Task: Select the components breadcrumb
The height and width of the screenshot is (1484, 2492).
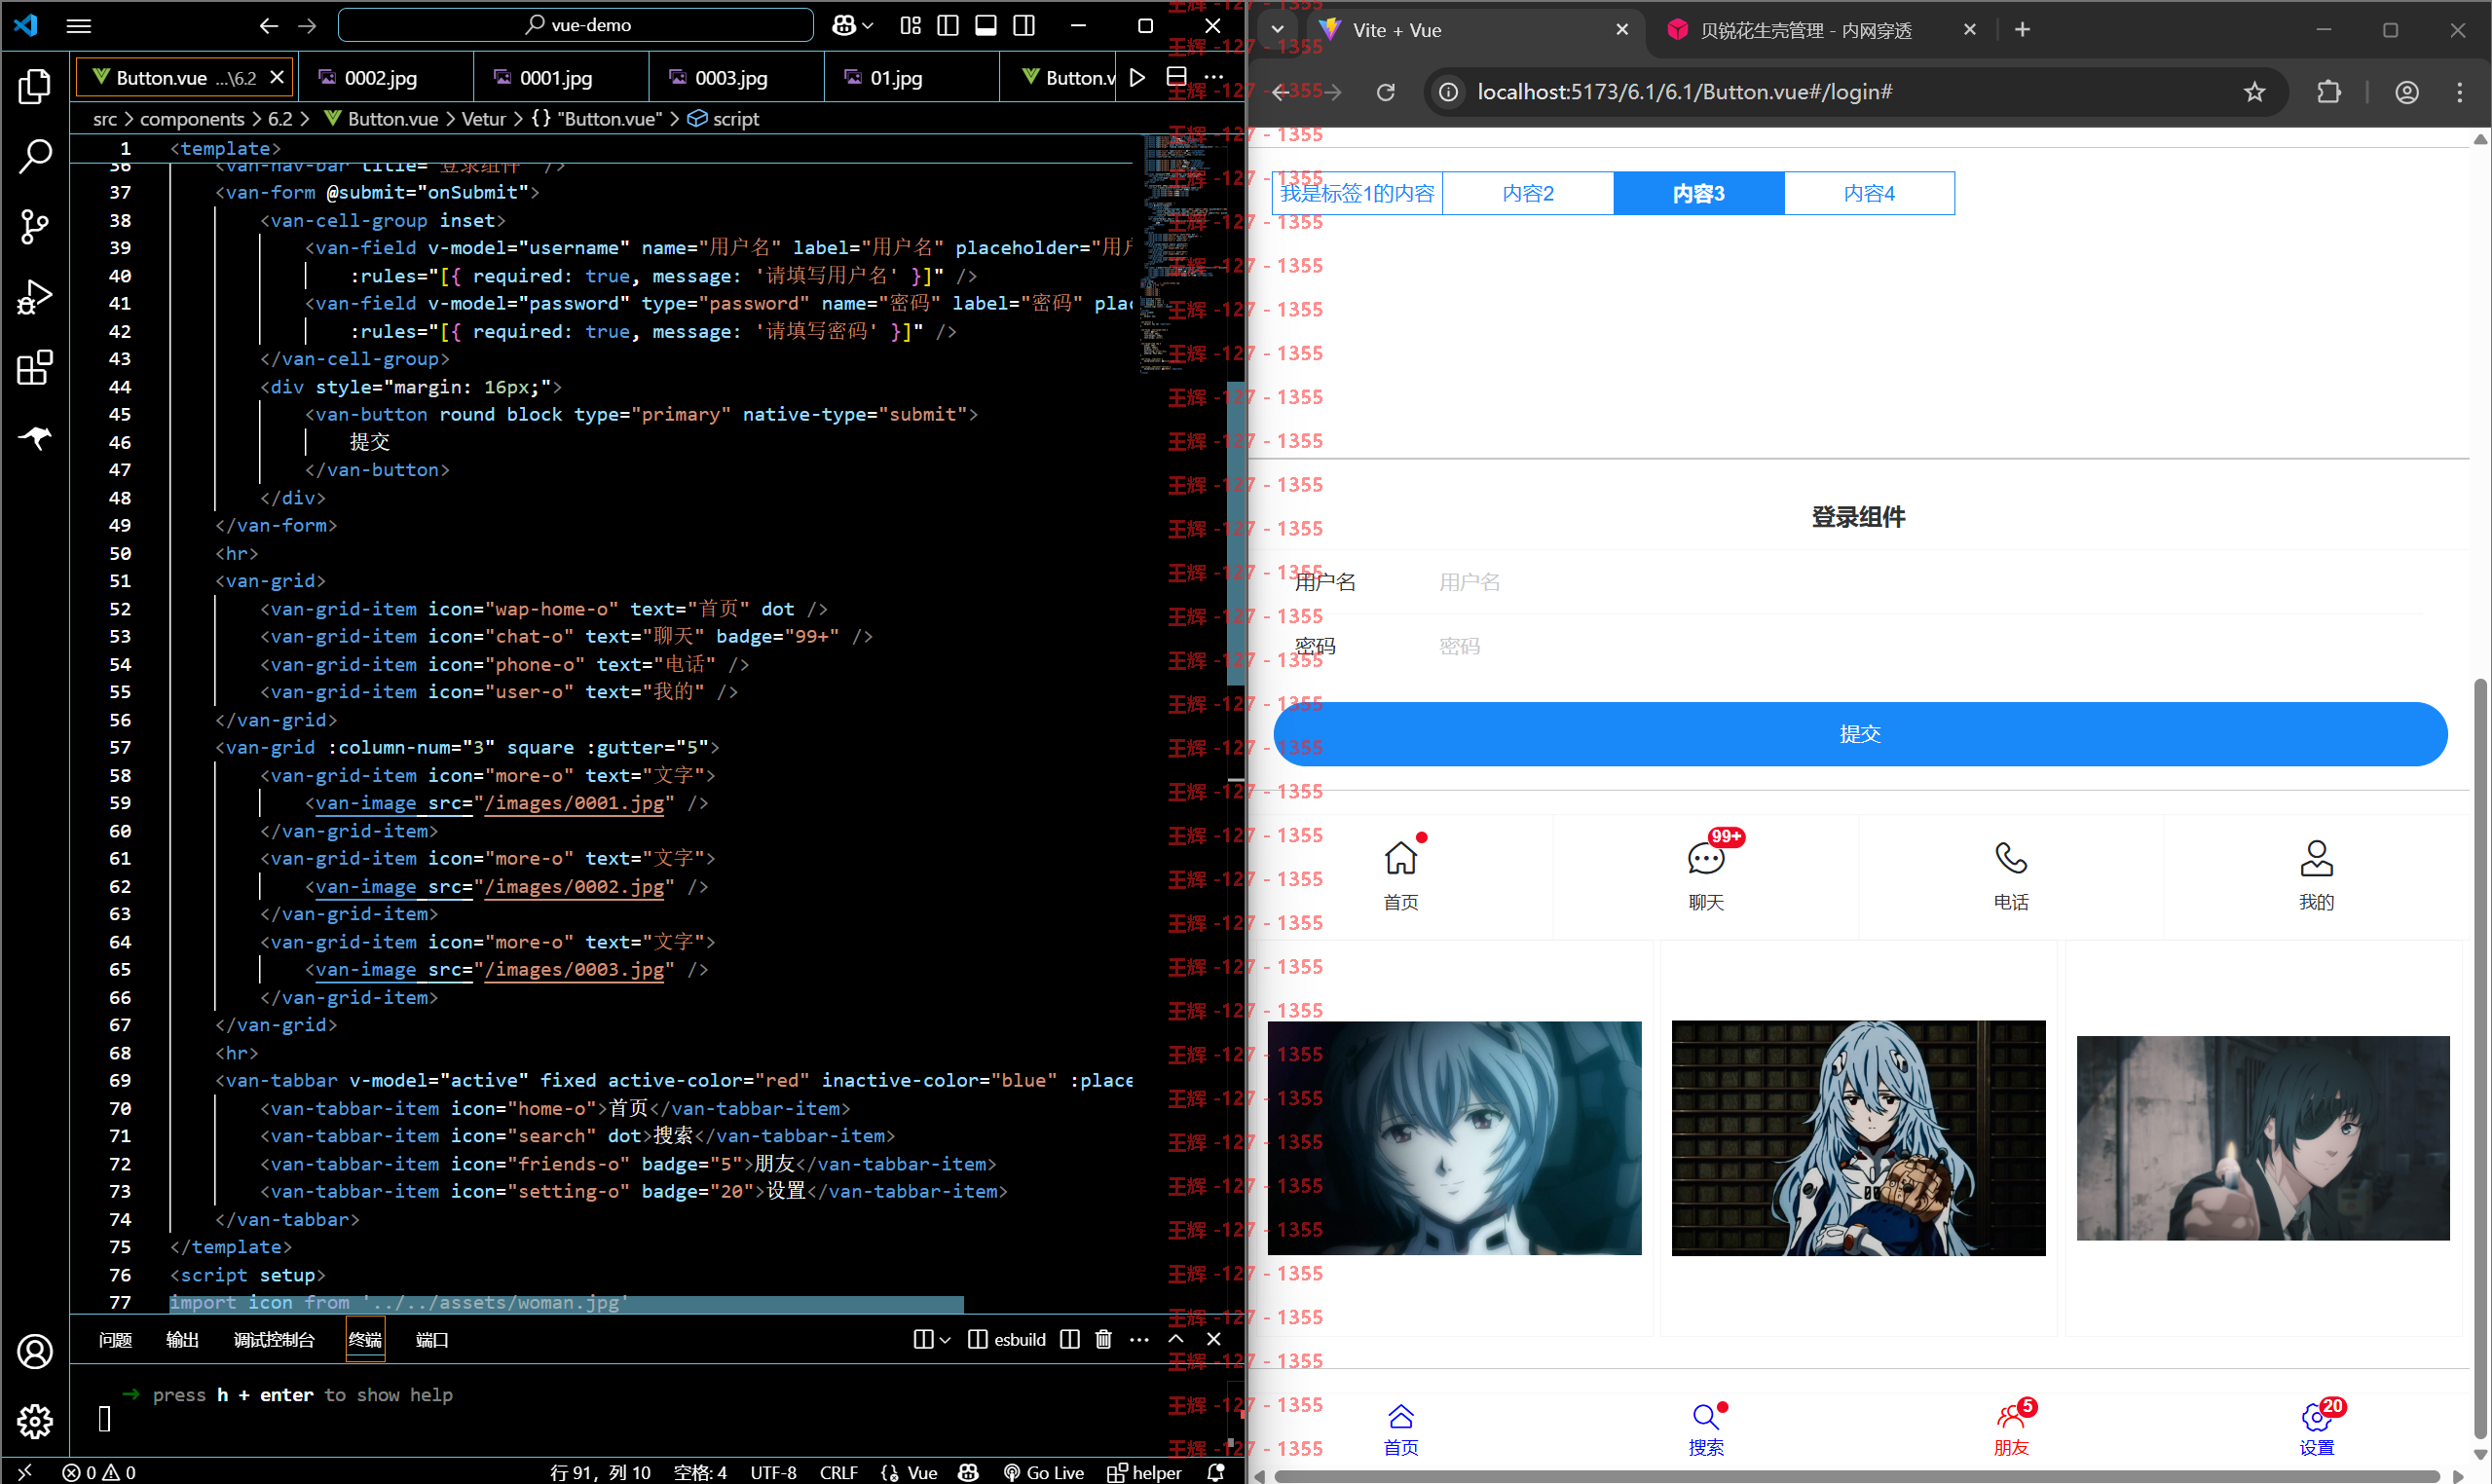Action: tap(192, 119)
